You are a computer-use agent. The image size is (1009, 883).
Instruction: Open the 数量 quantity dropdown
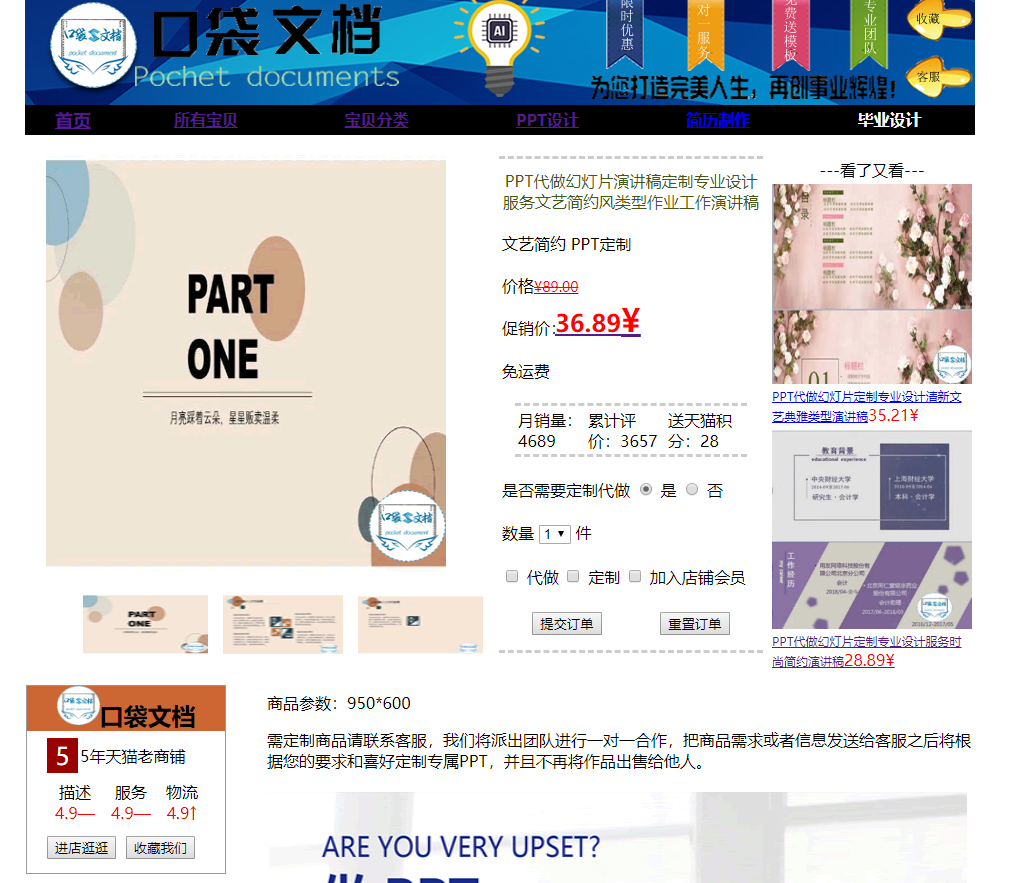pyautogui.click(x=554, y=534)
